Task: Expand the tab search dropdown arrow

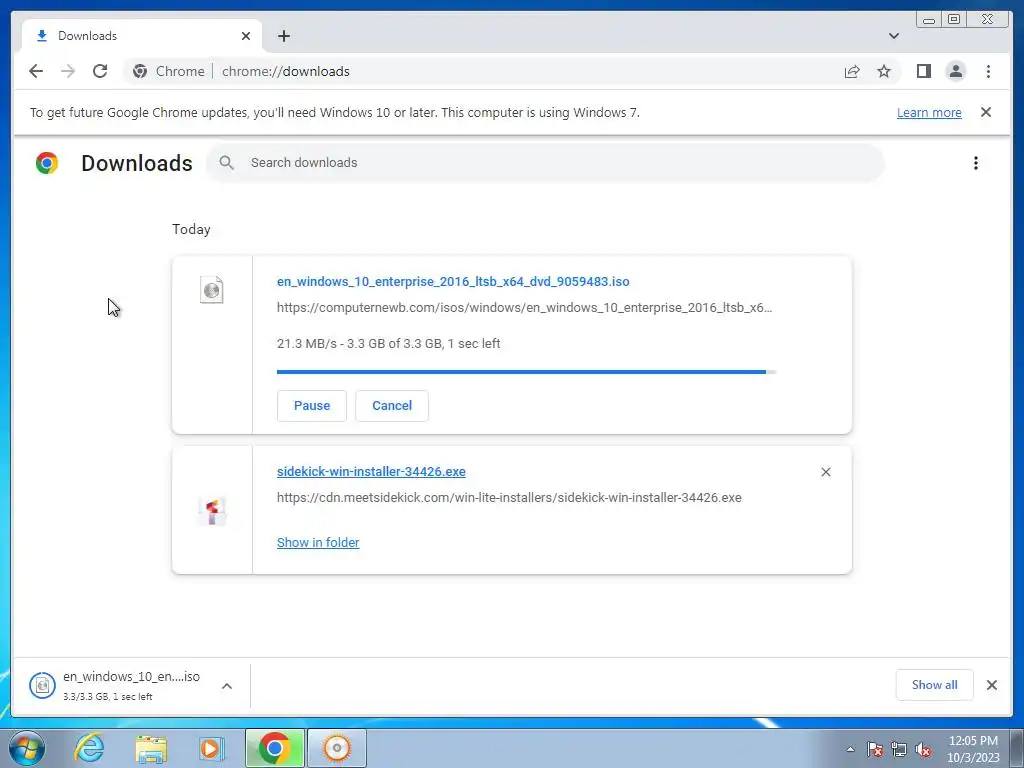Action: pyautogui.click(x=893, y=36)
